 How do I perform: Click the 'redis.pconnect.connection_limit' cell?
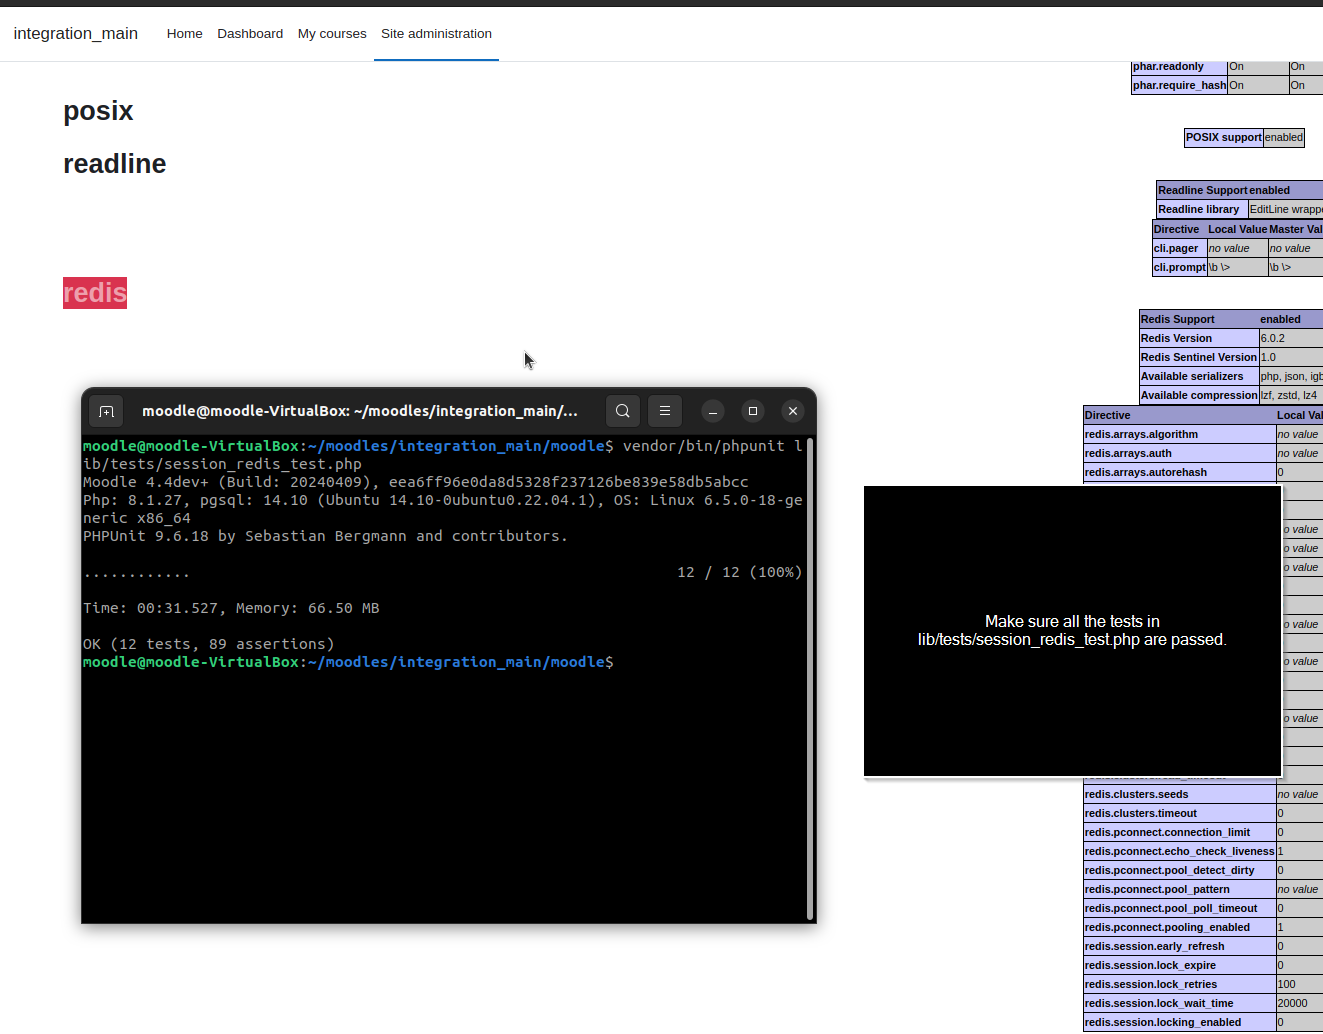1180,832
